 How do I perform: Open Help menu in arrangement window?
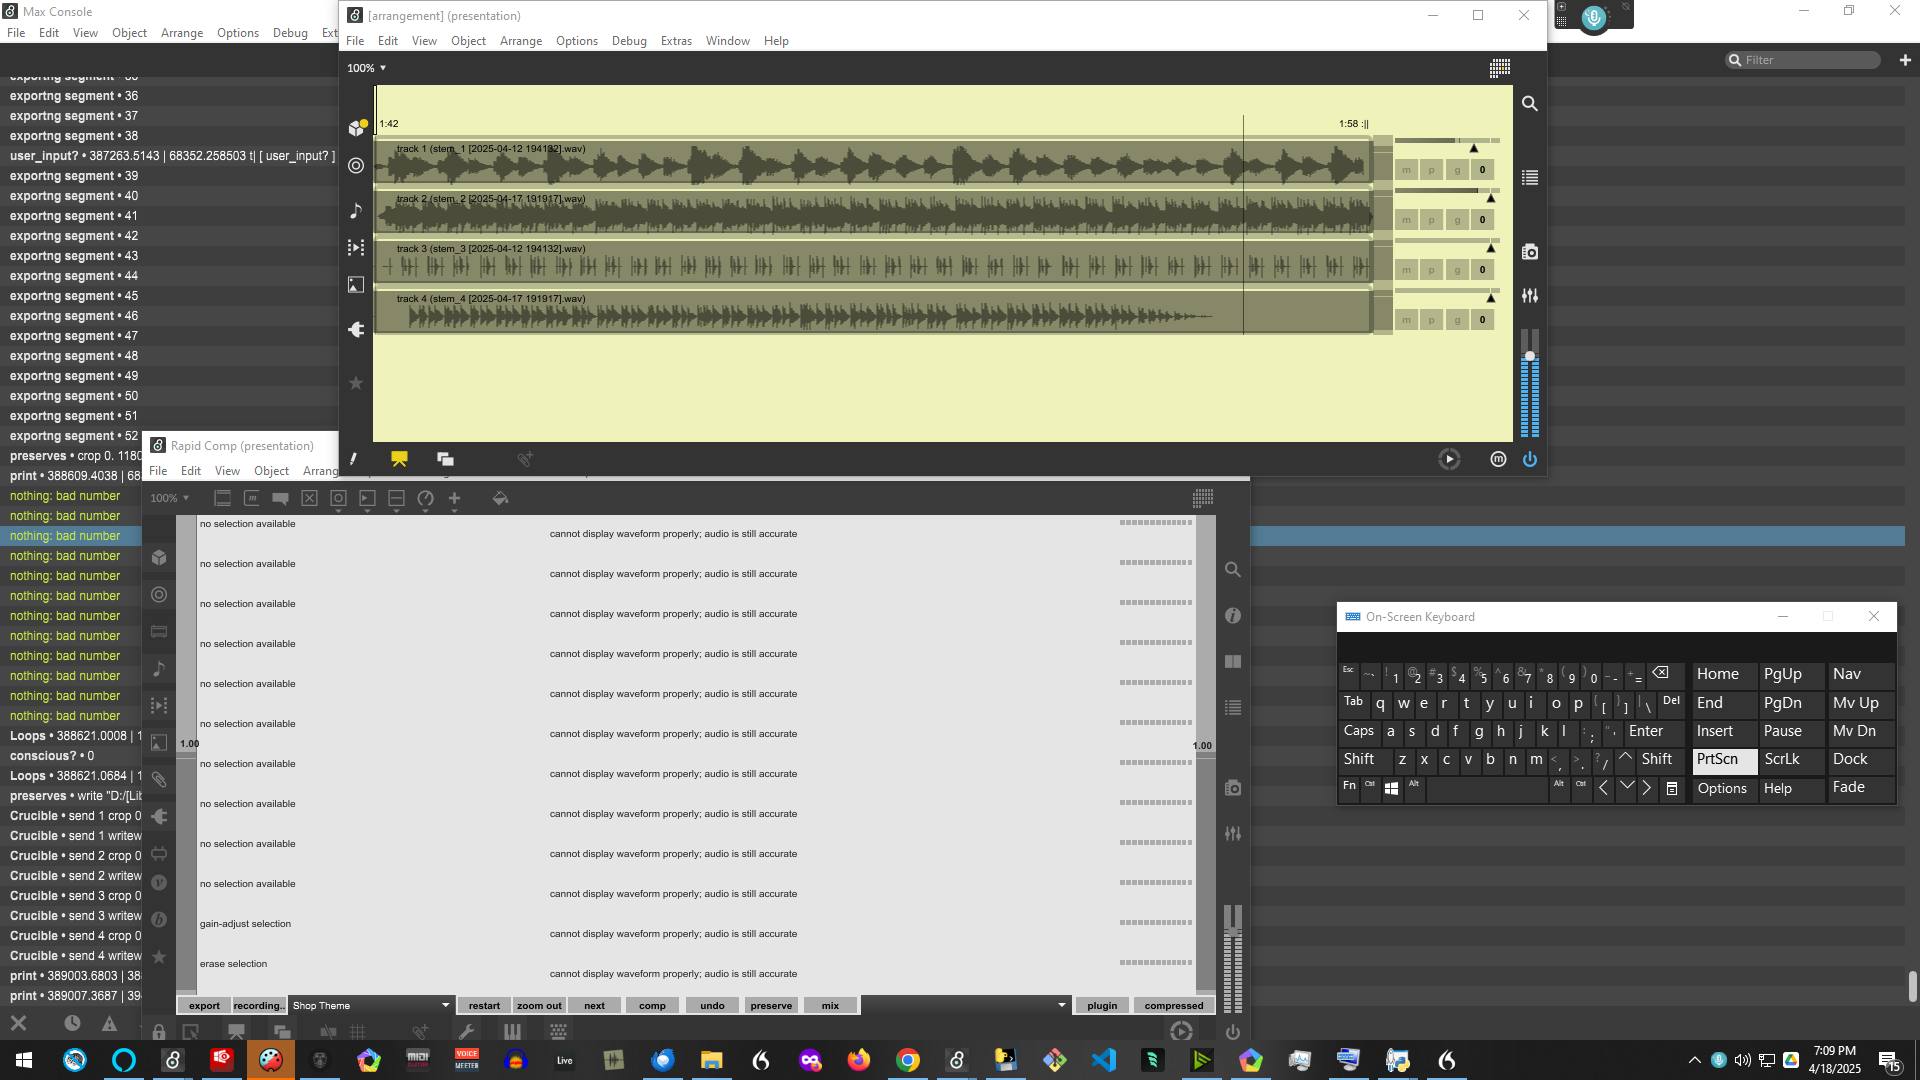point(776,41)
